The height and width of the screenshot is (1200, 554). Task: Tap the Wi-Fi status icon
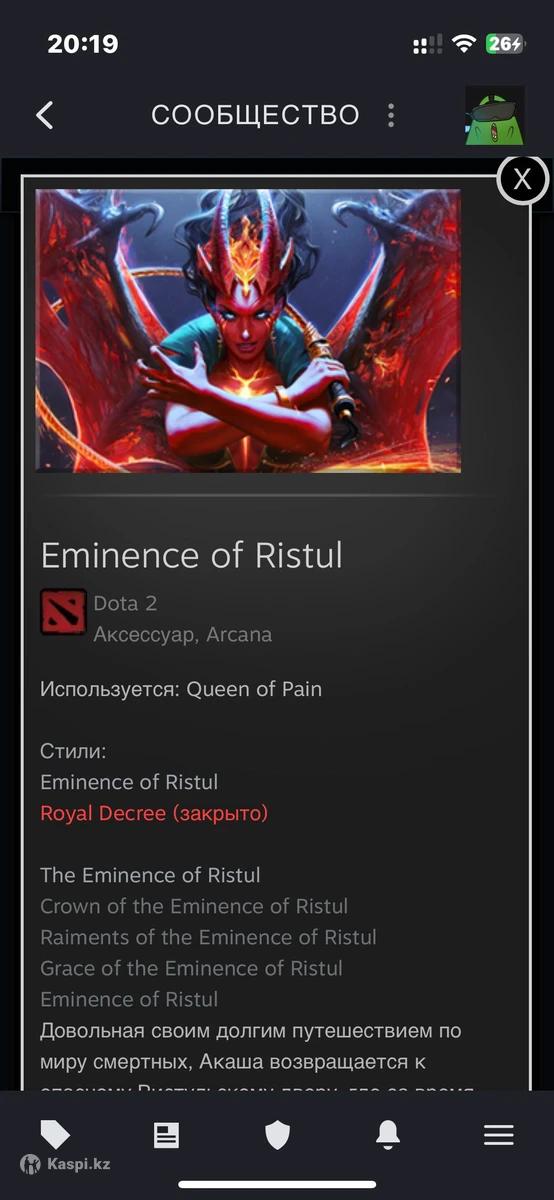click(463, 44)
